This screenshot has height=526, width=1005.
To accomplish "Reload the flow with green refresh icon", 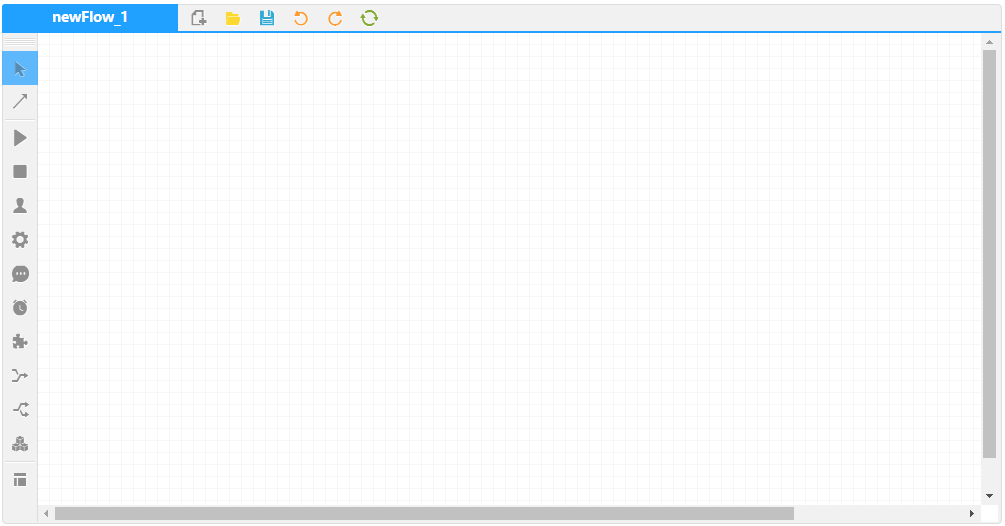I will 369,18.
